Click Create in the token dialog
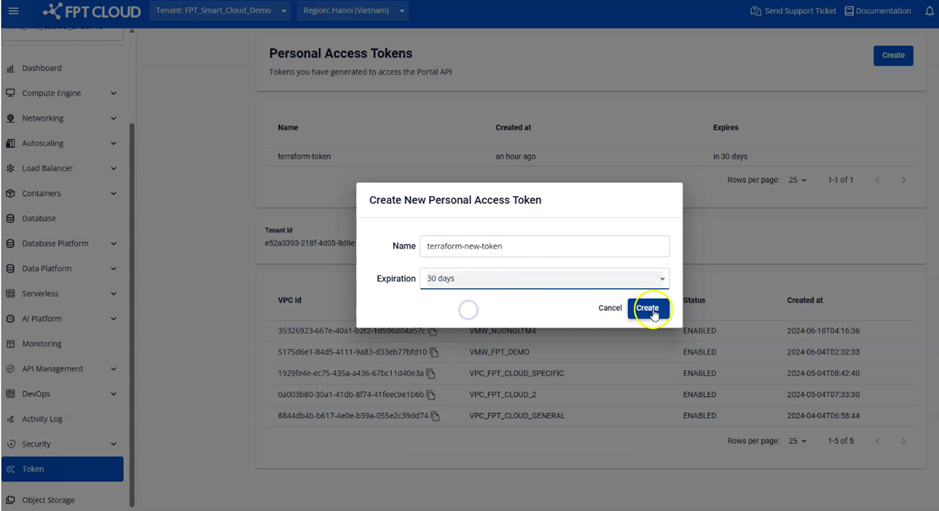 (648, 308)
